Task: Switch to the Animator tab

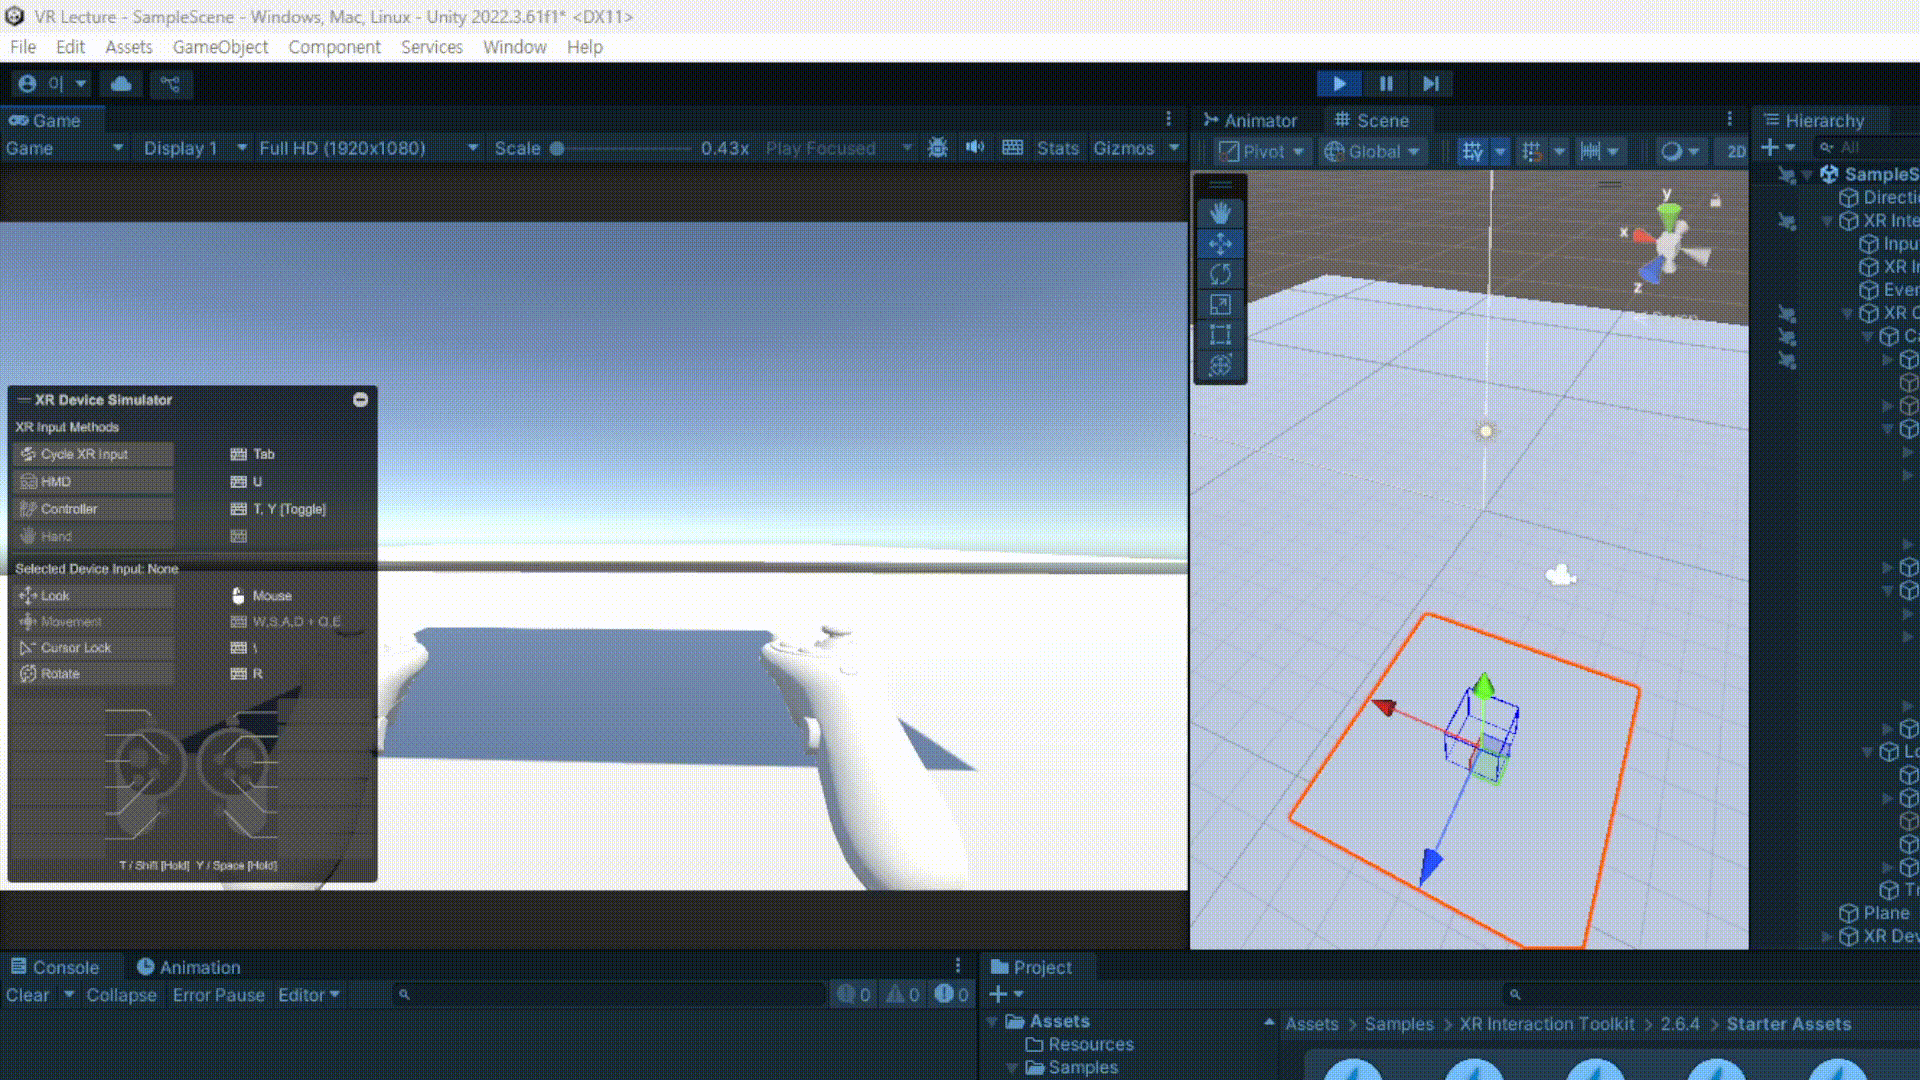Action: (x=1249, y=120)
